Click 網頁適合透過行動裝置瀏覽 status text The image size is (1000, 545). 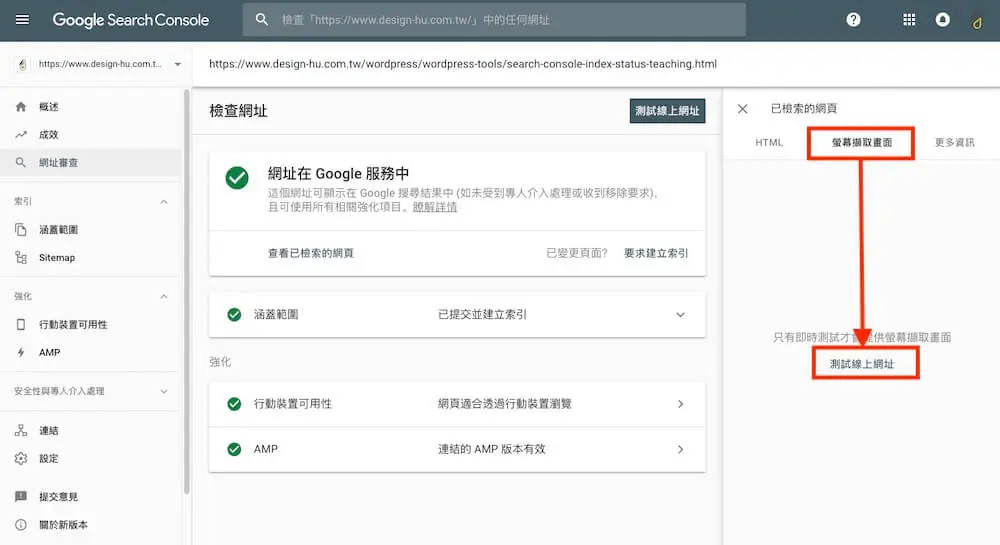pyautogui.click(x=504, y=403)
